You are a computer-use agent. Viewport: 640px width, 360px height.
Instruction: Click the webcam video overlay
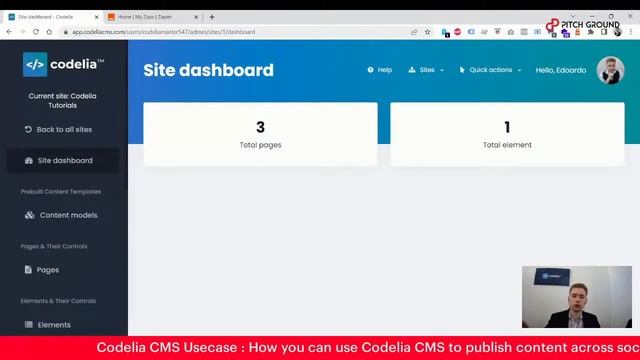pyautogui.click(x=577, y=297)
